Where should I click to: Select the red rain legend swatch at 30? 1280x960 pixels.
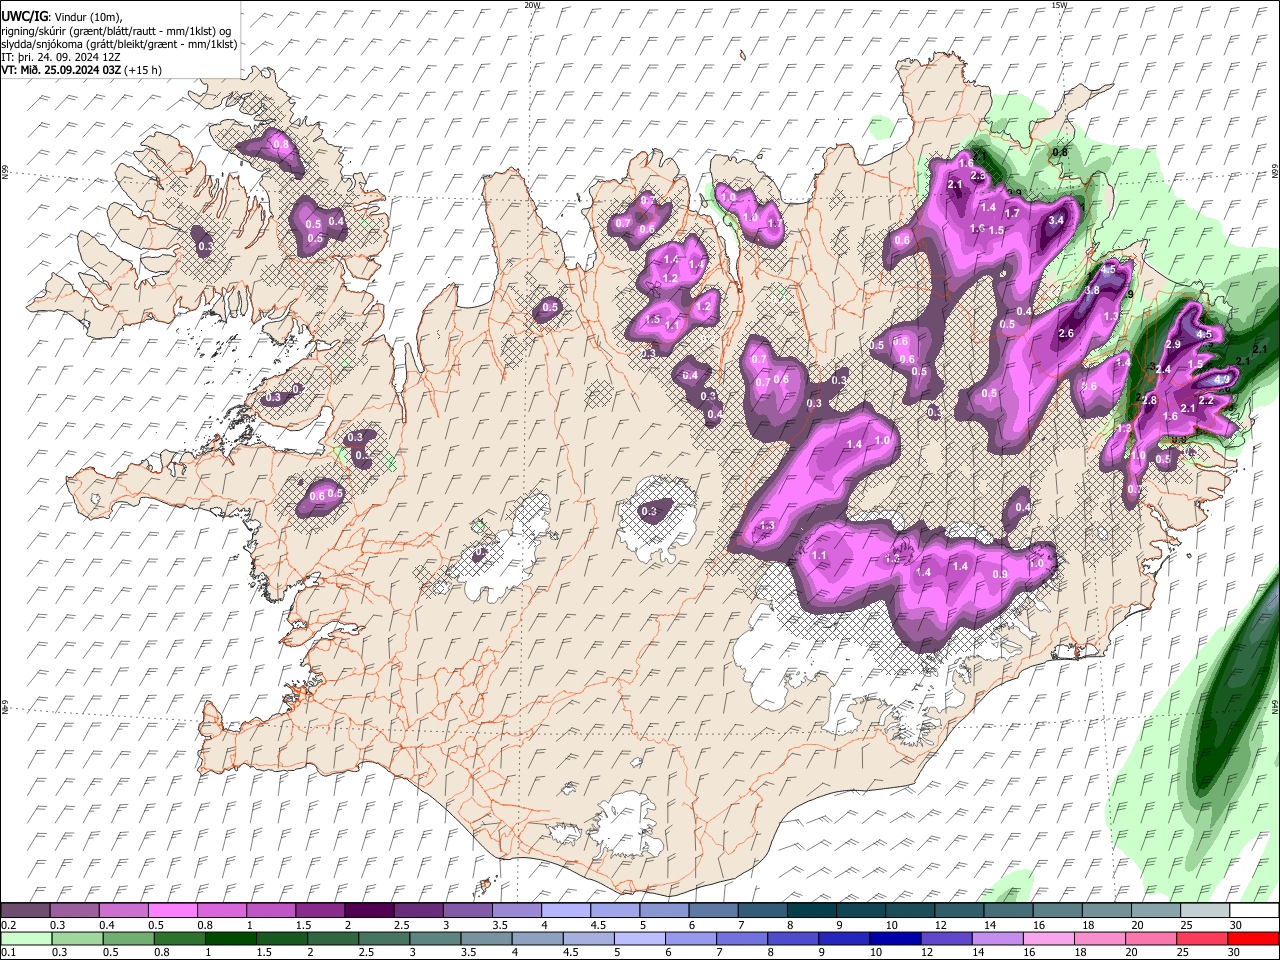pos(1254,938)
